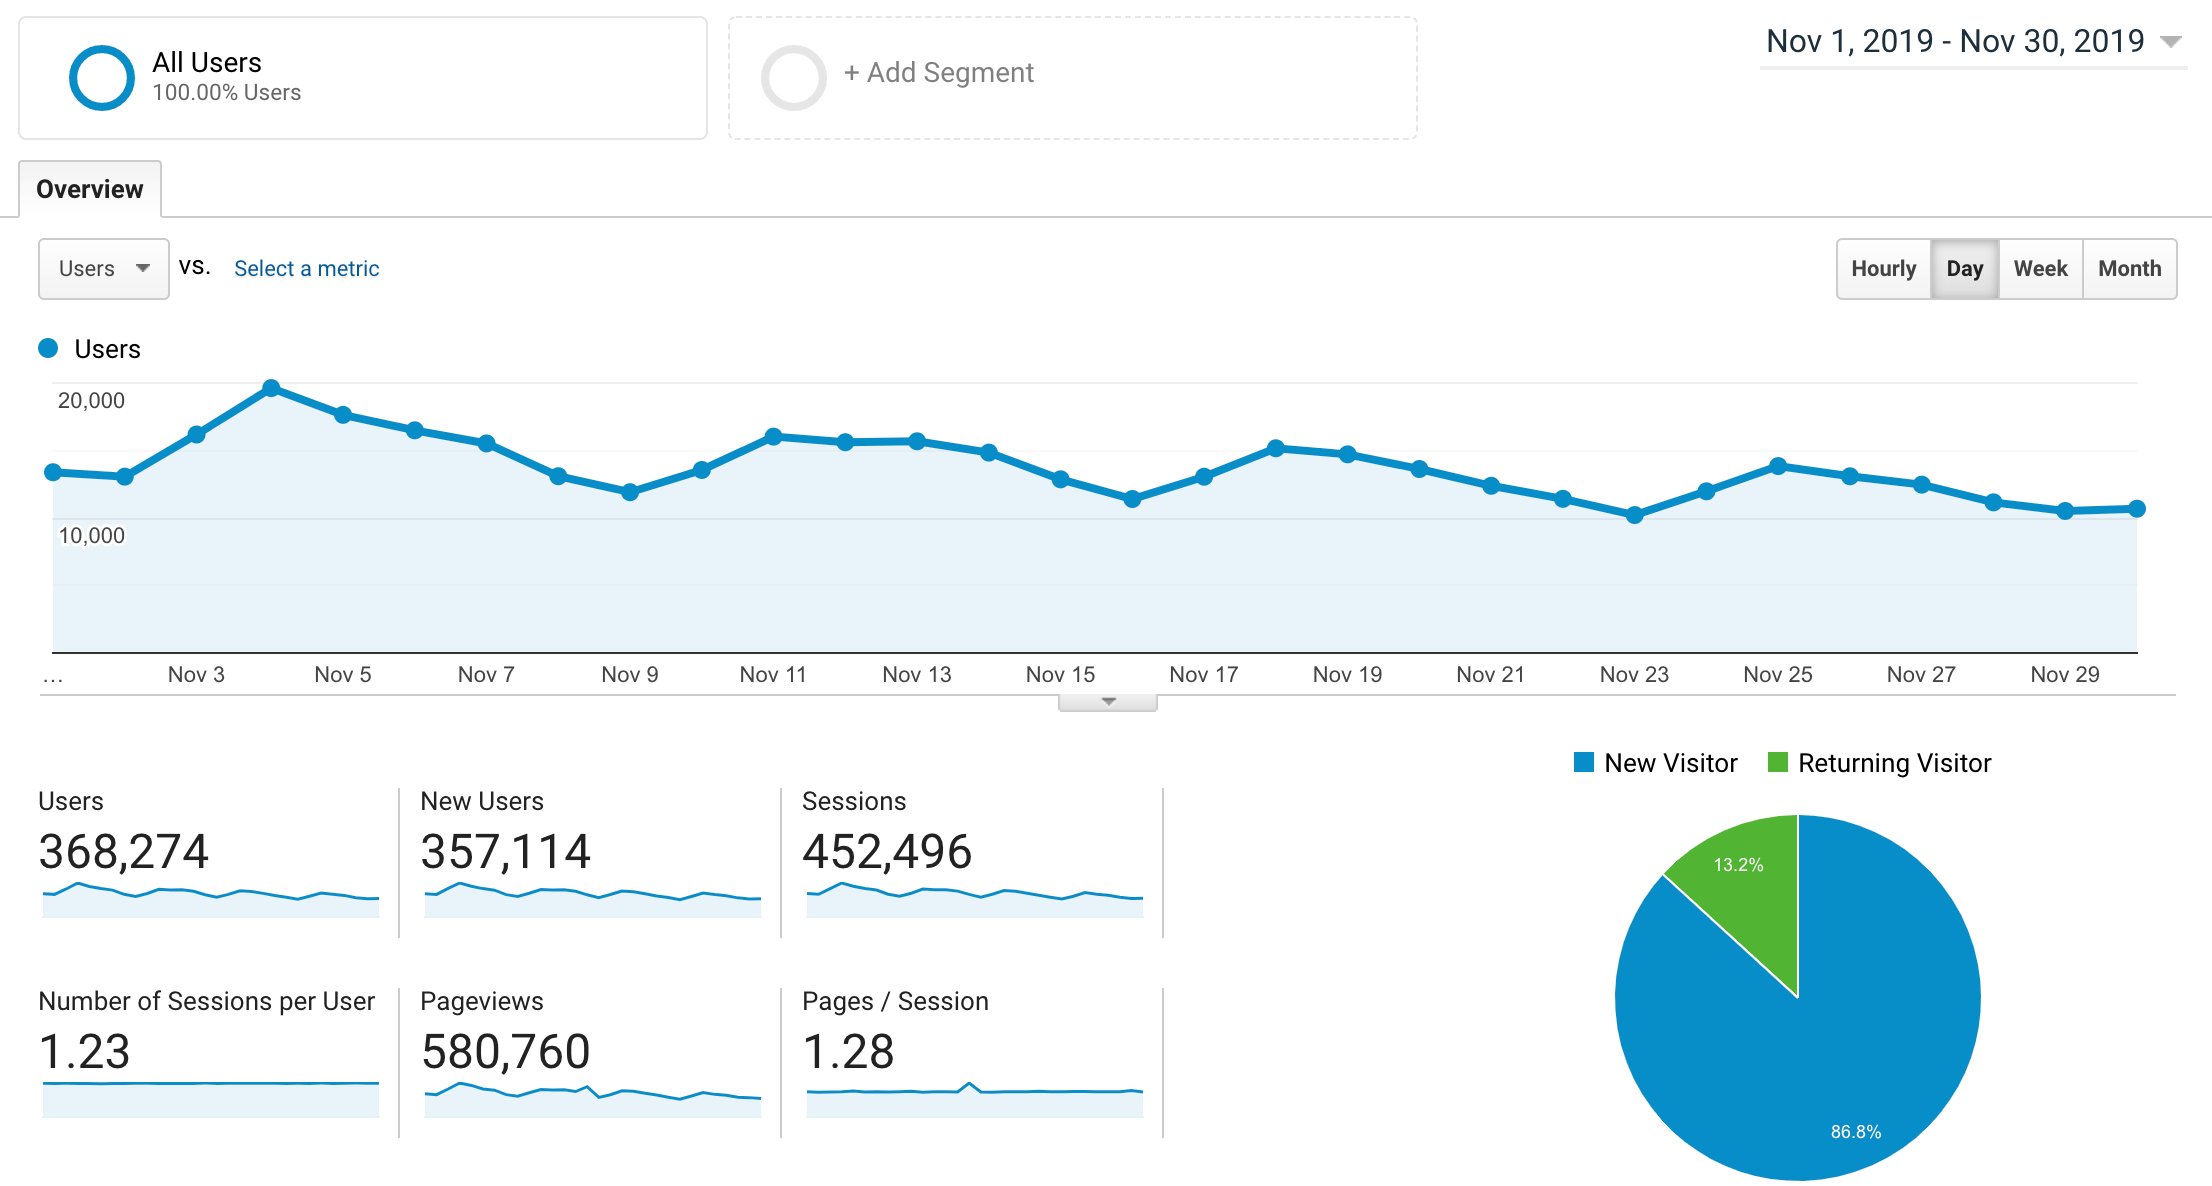Image resolution: width=2212 pixels, height=1186 pixels.
Task: Click the Add Segment label
Action: pos(939,72)
